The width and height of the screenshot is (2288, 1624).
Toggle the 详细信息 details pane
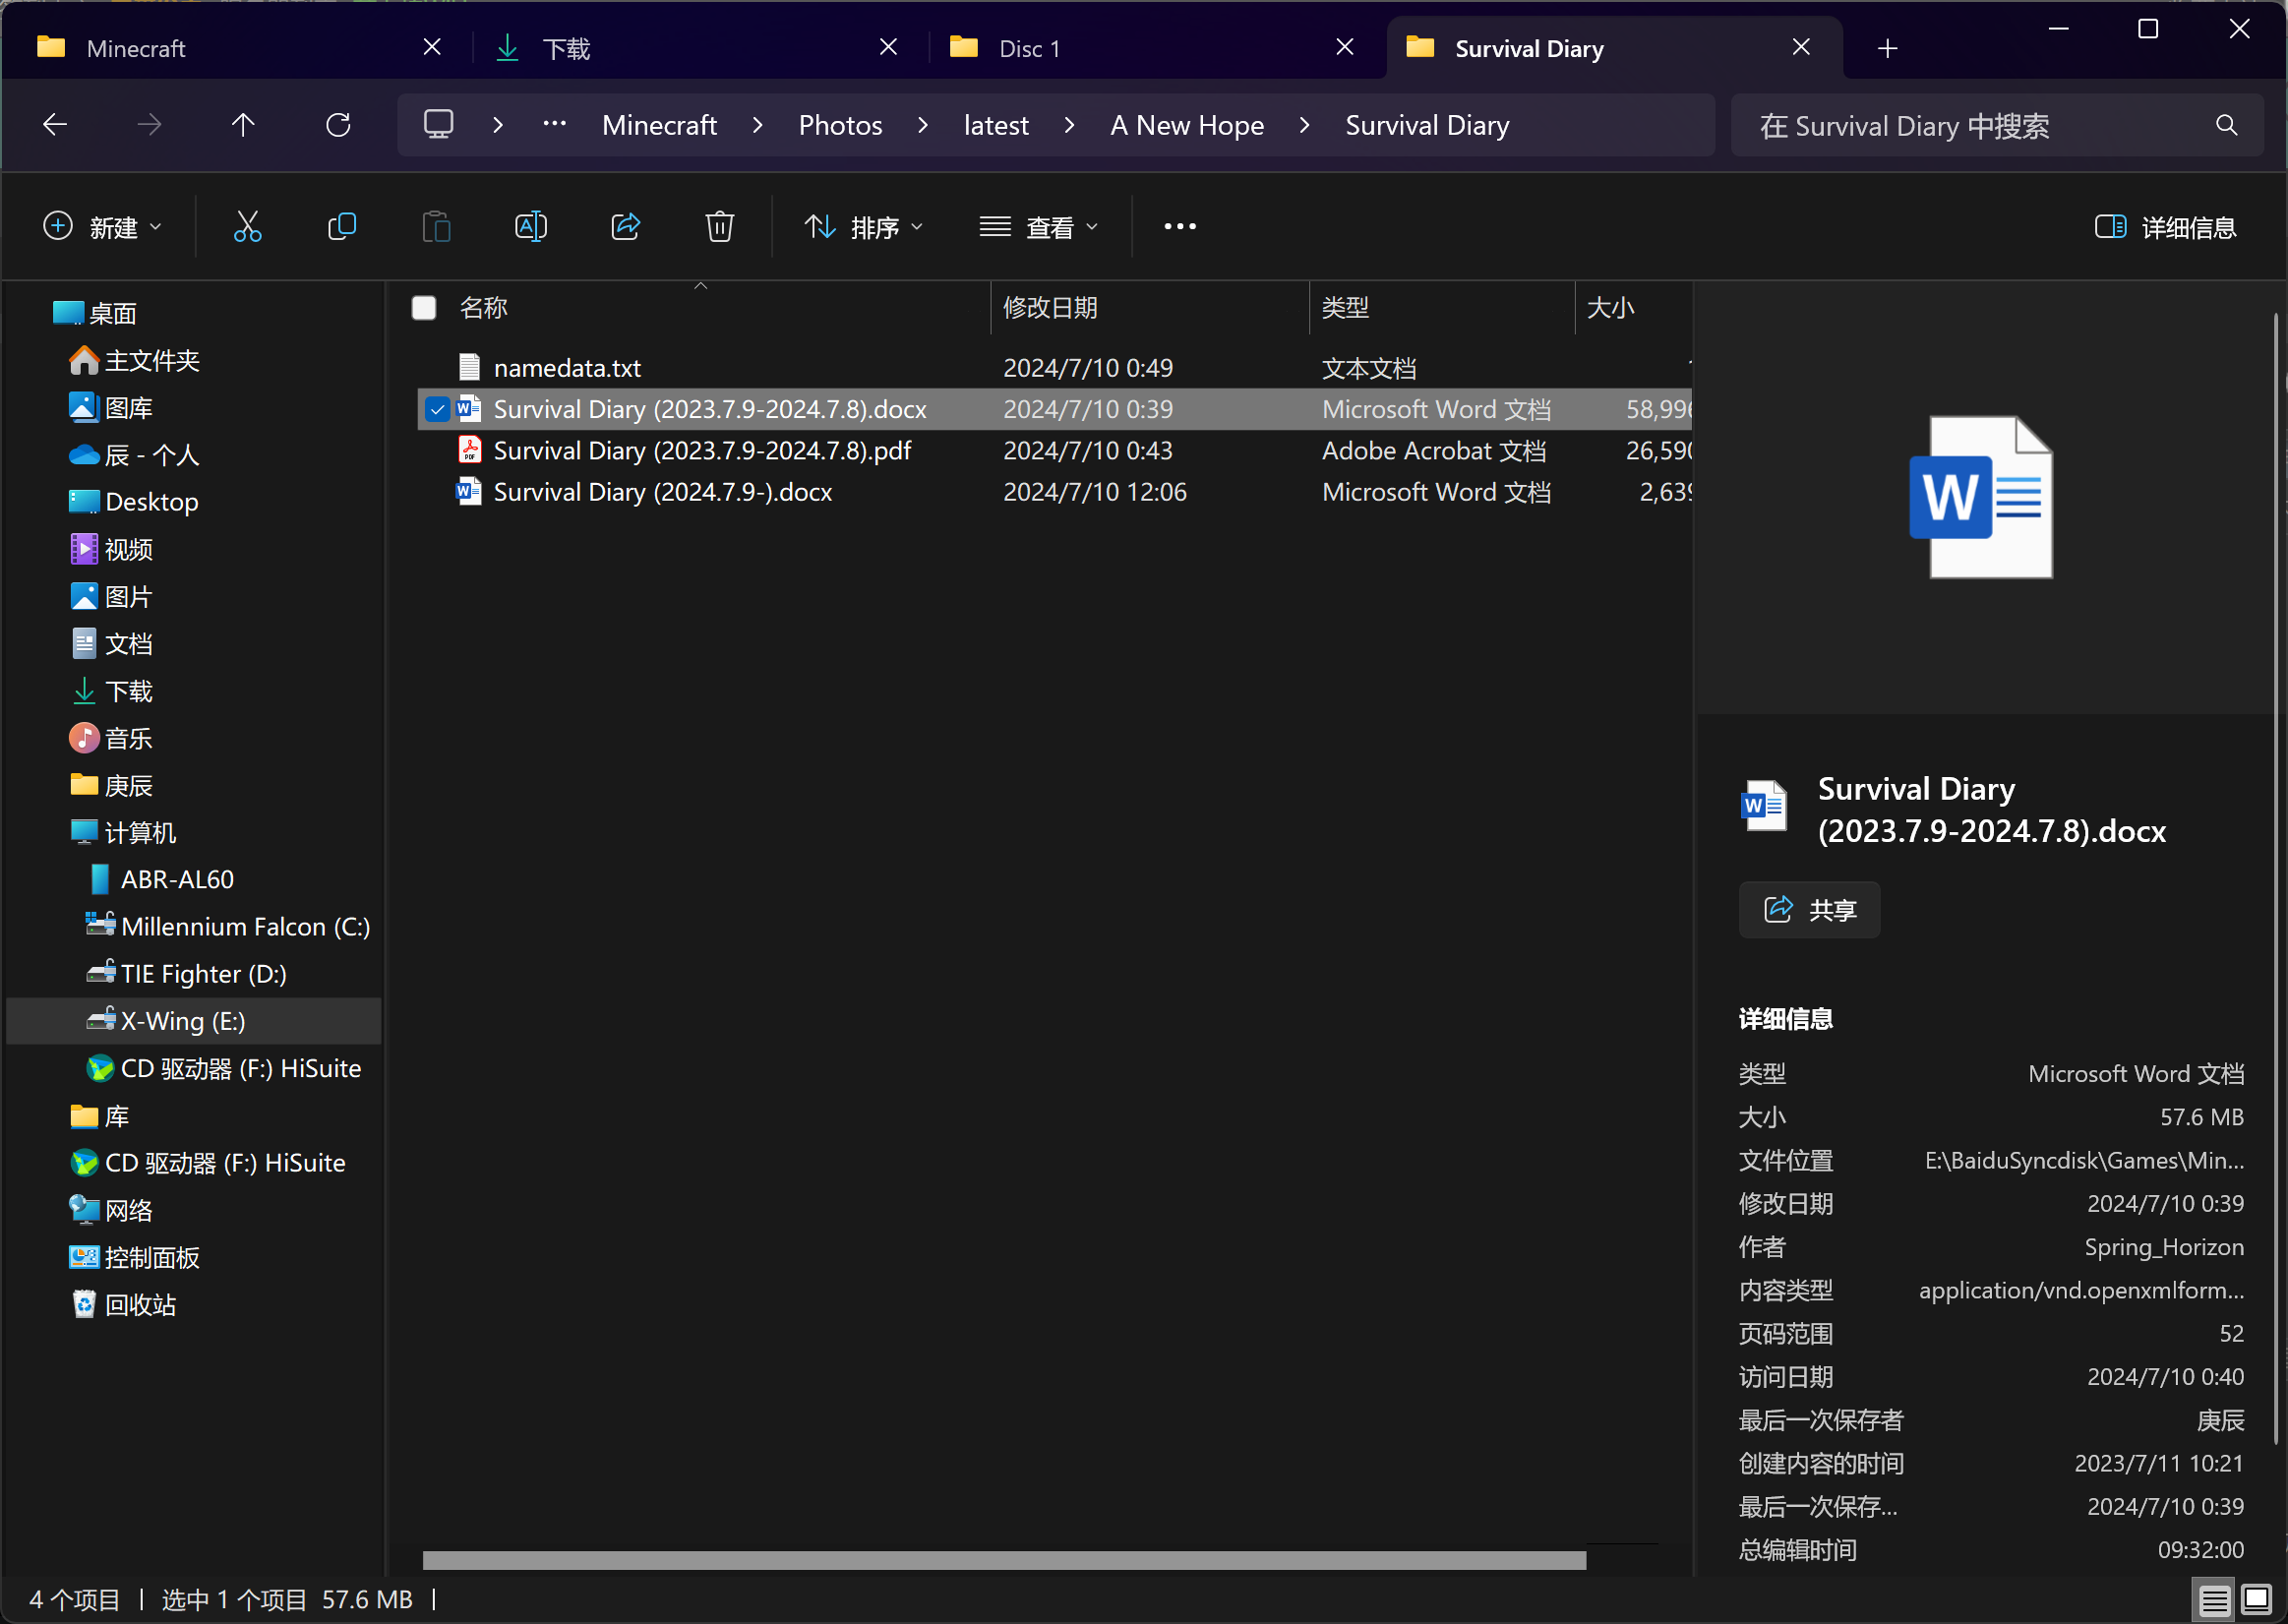[x=2165, y=227]
